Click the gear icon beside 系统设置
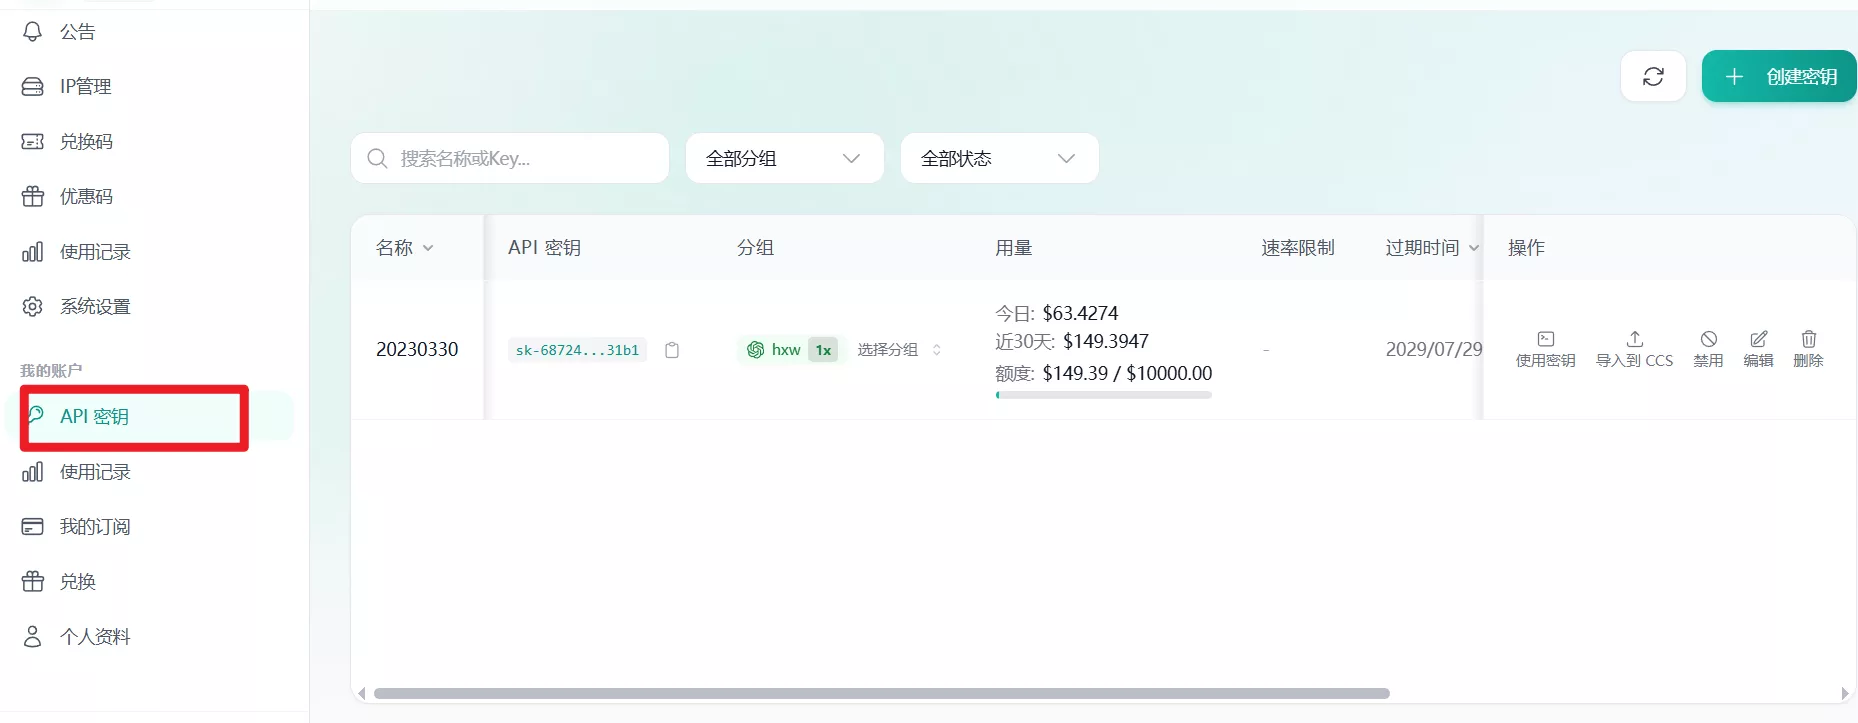 tap(33, 307)
